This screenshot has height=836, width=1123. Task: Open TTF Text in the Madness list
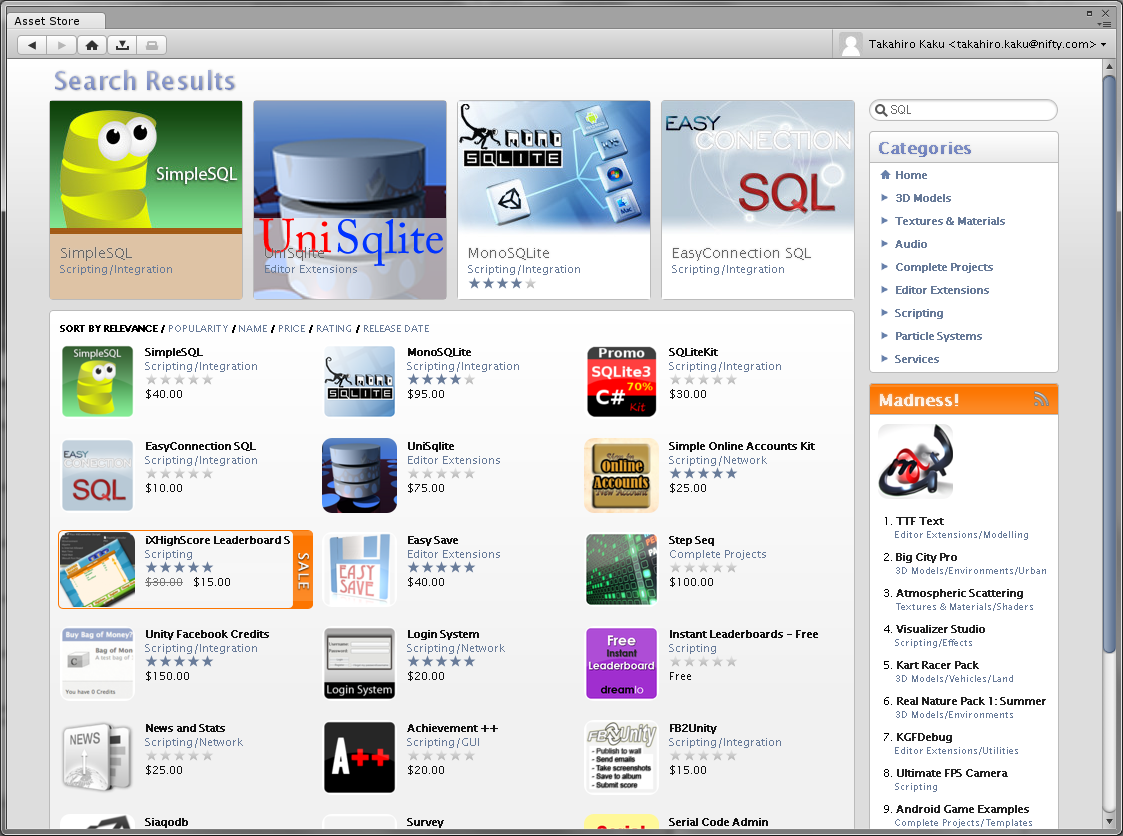[920, 521]
